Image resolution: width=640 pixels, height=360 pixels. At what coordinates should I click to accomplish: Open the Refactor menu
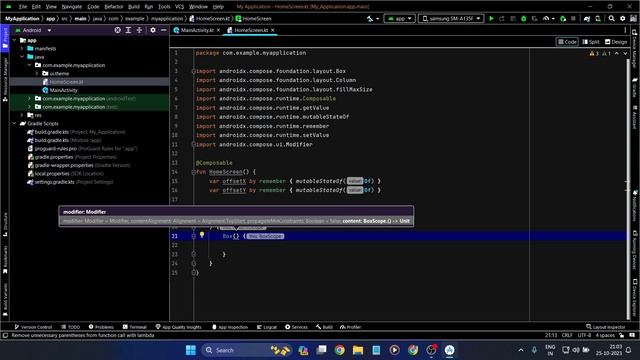pos(114,7)
